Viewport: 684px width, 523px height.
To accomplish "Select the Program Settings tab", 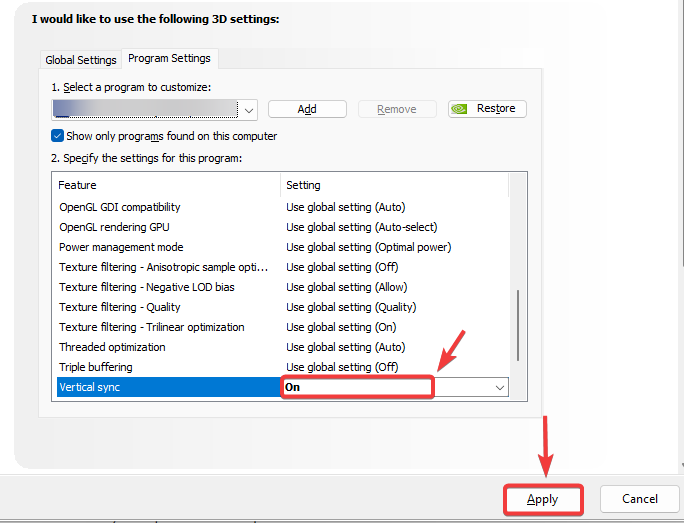I will pos(169,59).
